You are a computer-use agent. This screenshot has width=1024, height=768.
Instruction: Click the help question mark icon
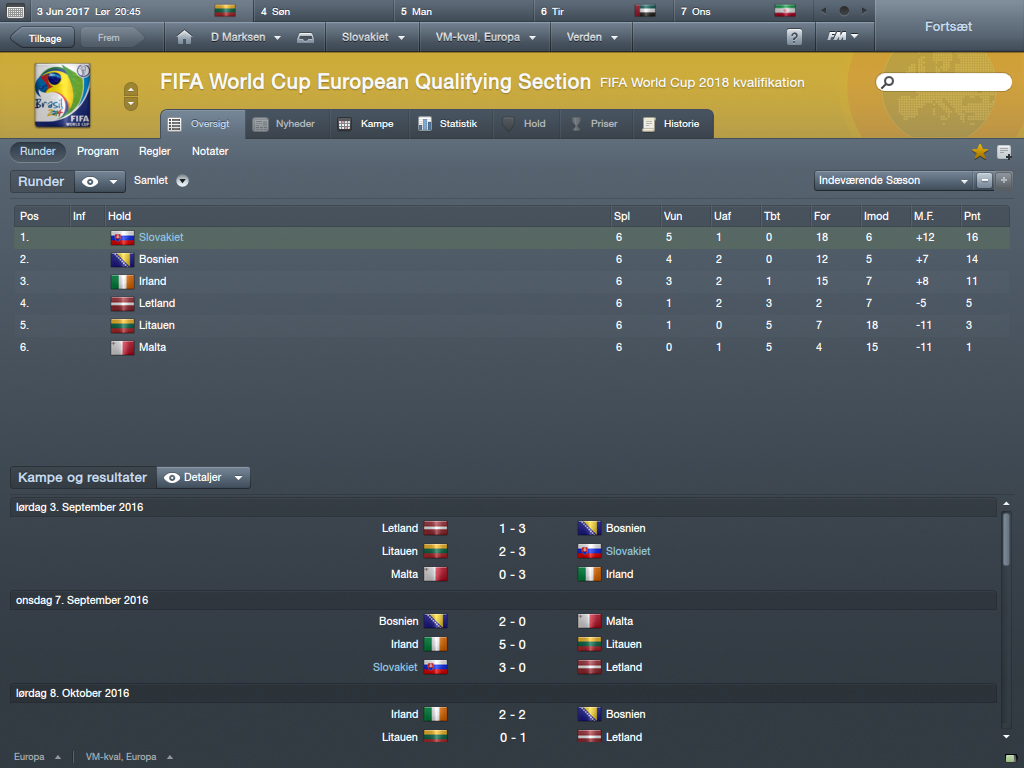pos(794,37)
